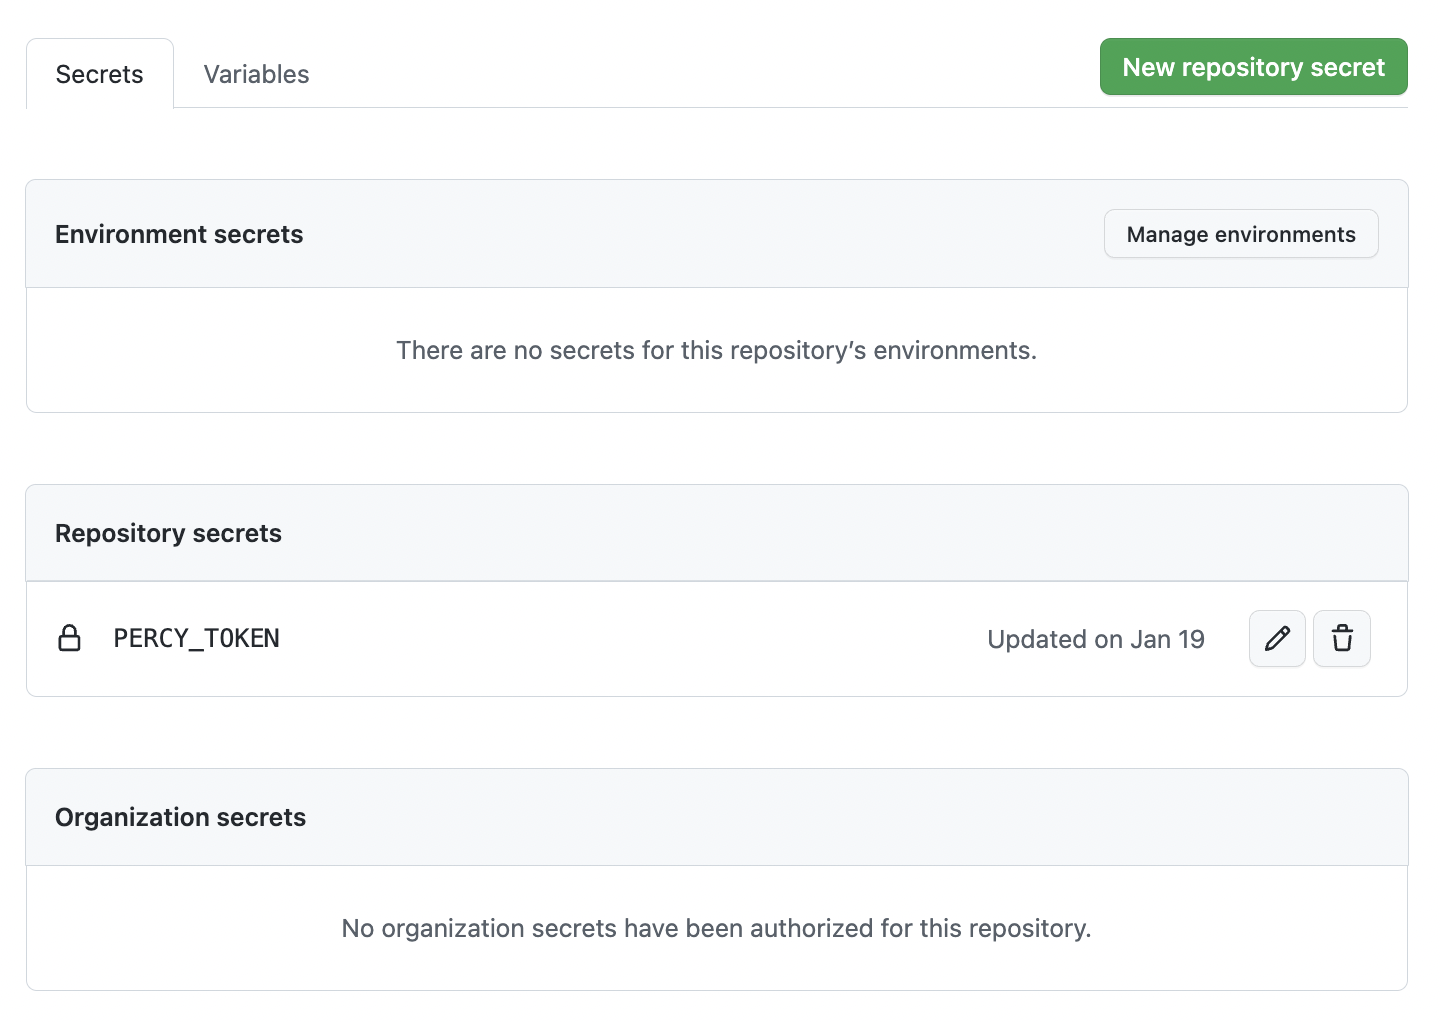Image resolution: width=1440 pixels, height=1022 pixels.
Task: Switch to the Variables tab
Action: 256,74
